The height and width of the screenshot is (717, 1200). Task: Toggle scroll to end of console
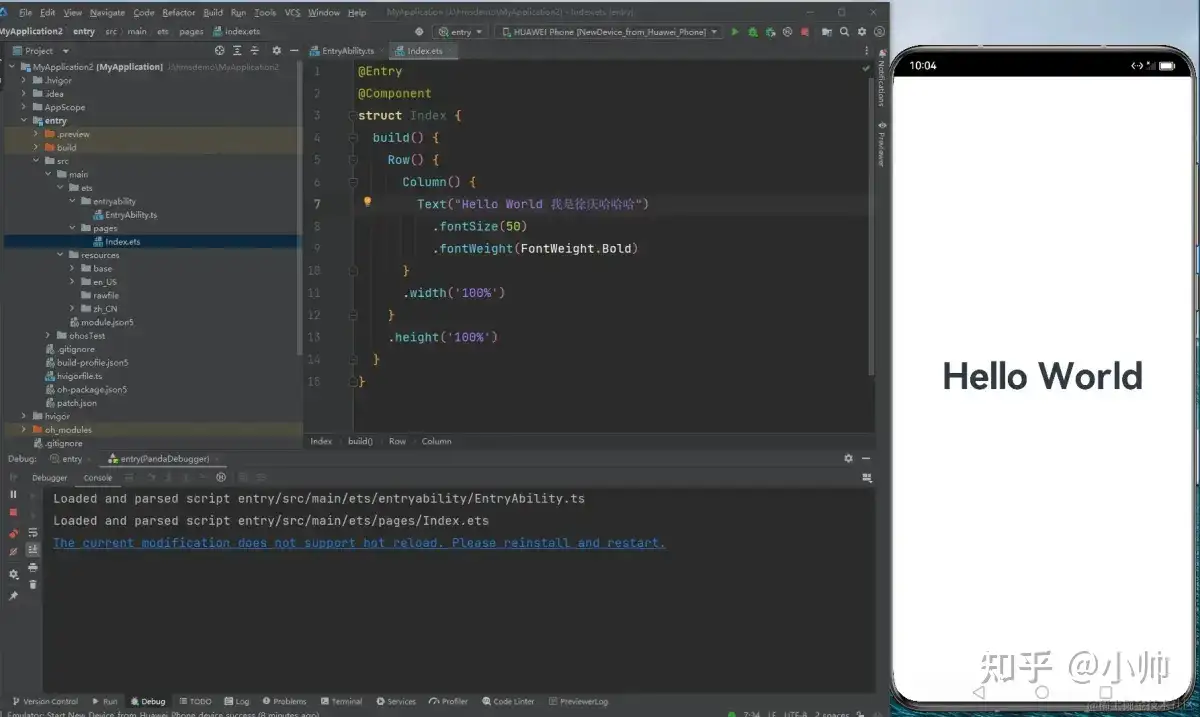coord(33,549)
